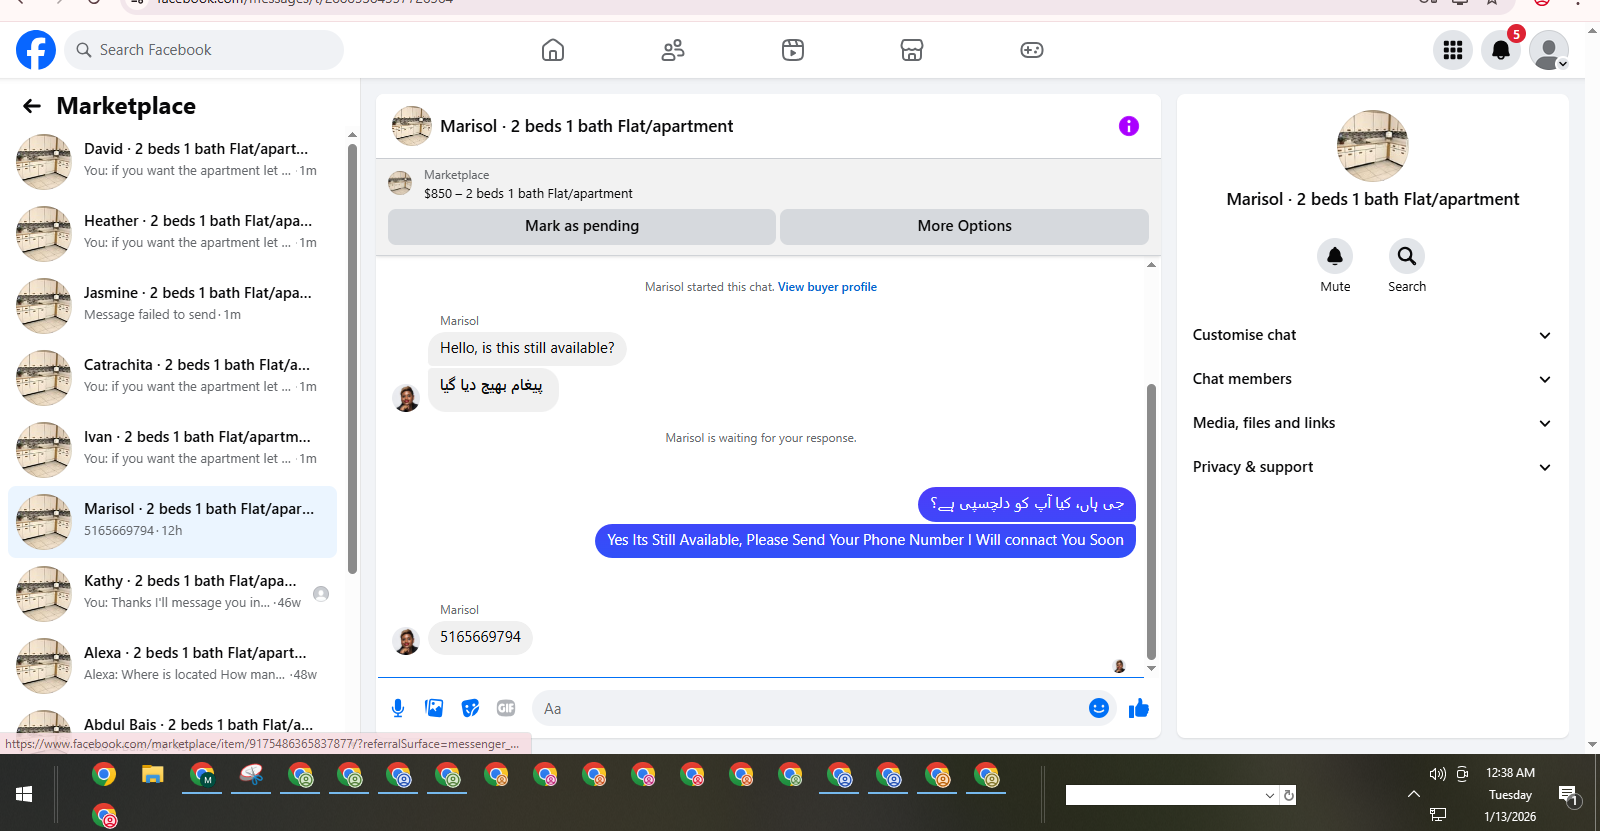Viewport: 1600px width, 831px height.
Task: Open the Gaming controller icon
Action: pos(1032,50)
